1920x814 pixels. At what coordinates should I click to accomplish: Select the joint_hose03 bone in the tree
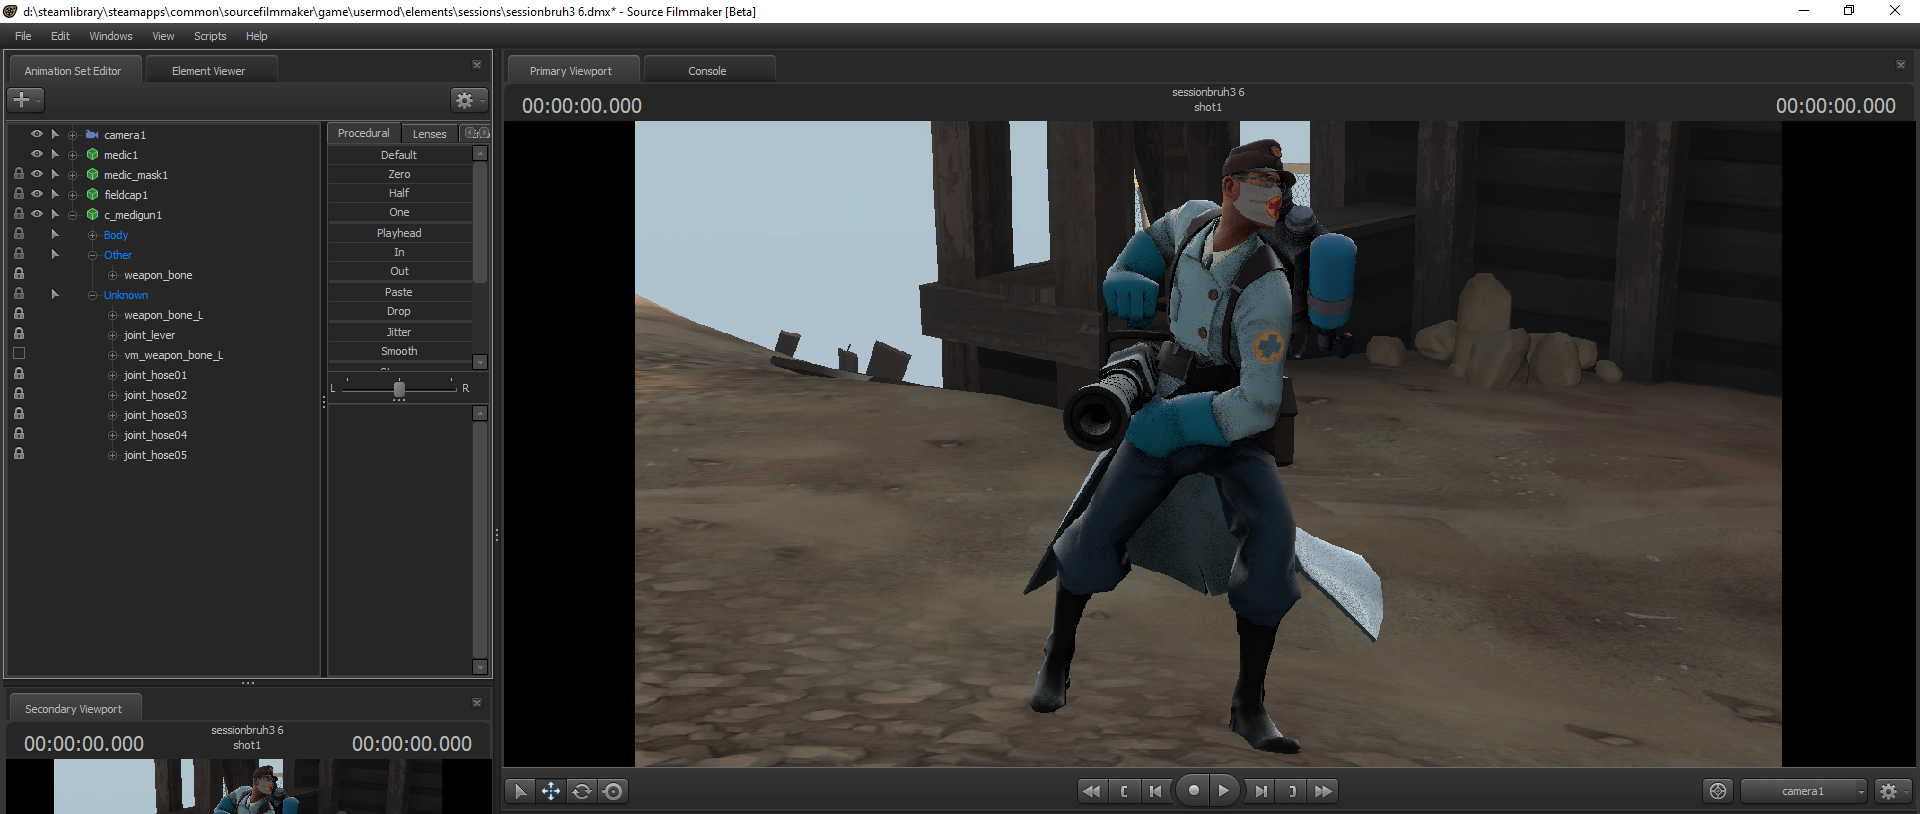click(x=155, y=415)
